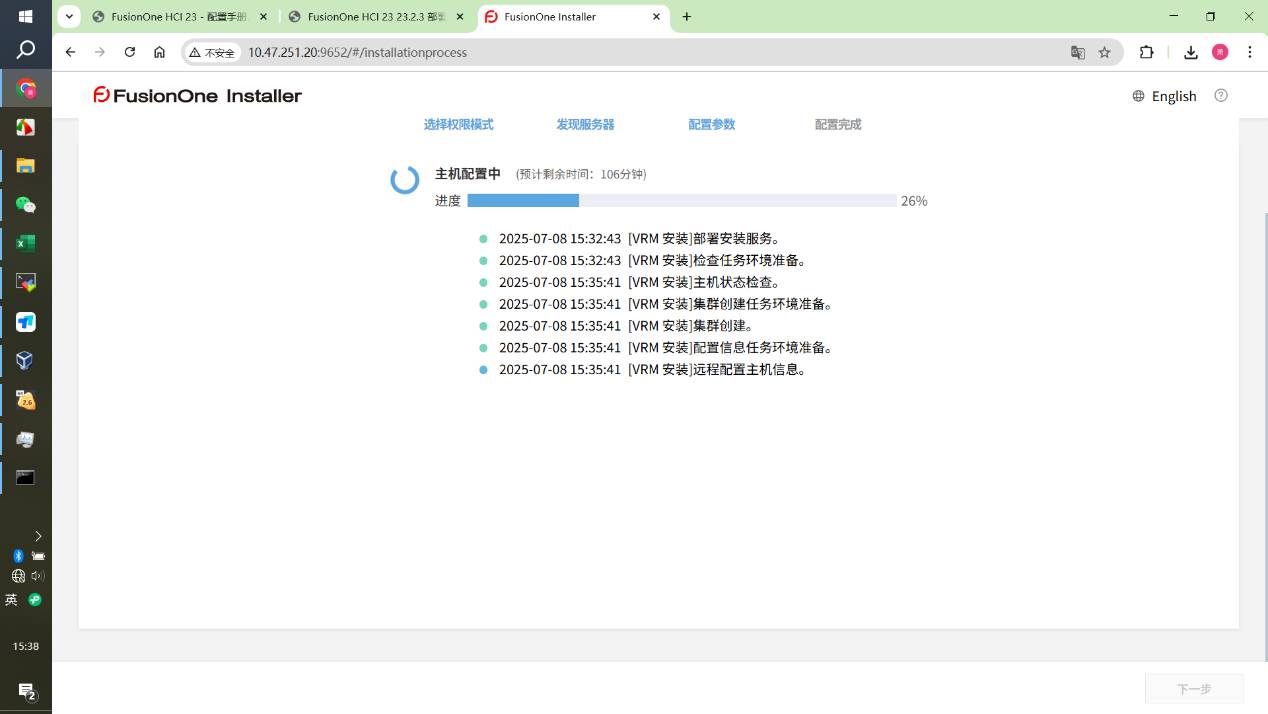Select the log row ending in 集群创建。
The height and width of the screenshot is (714, 1268).
click(617, 326)
